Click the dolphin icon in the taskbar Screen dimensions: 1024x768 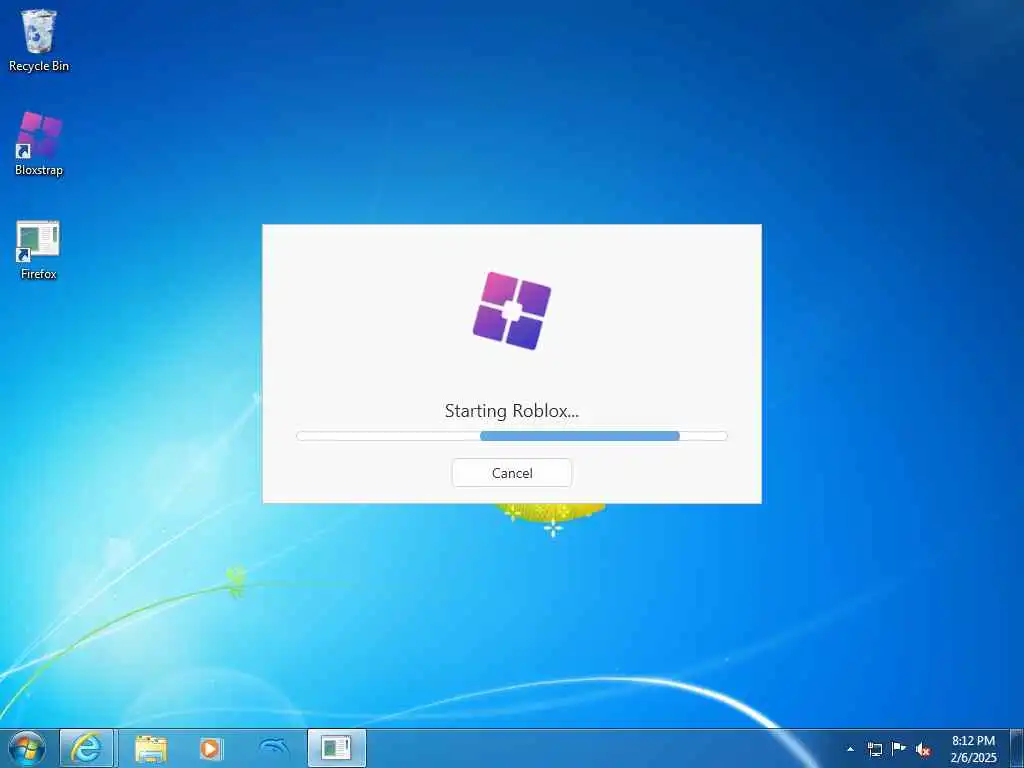[274, 748]
